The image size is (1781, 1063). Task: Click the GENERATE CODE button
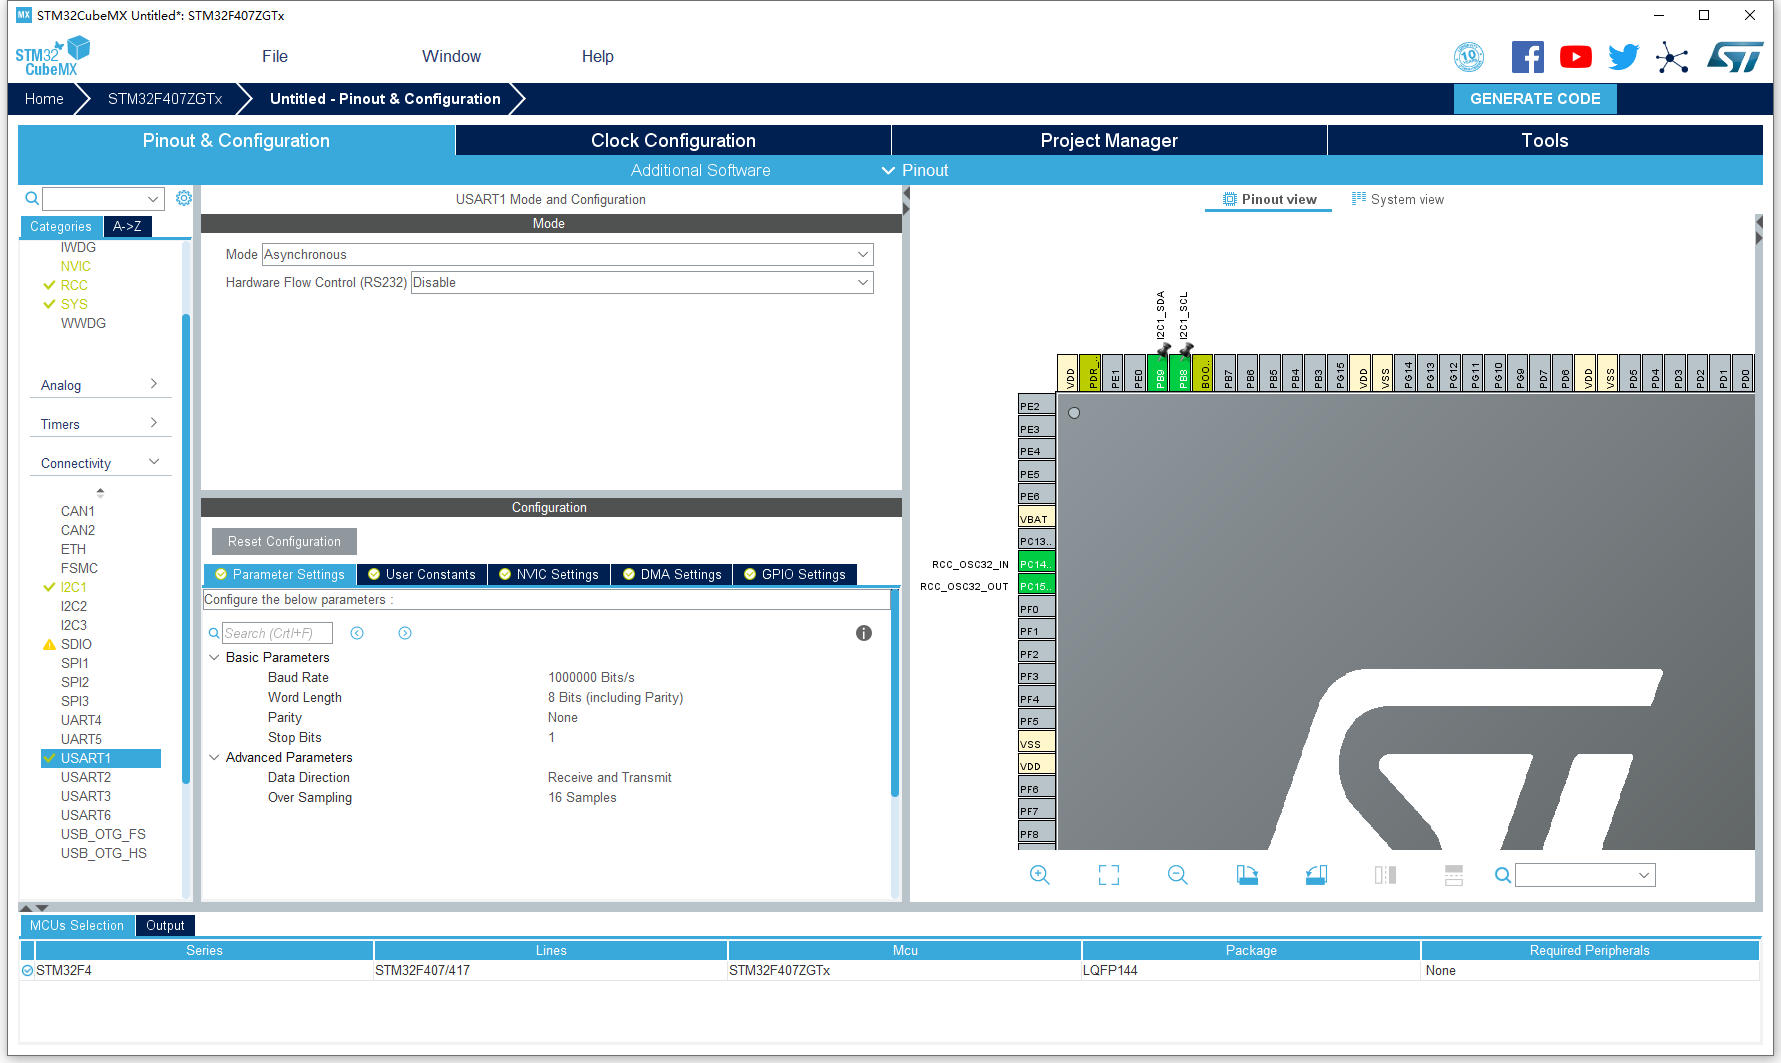[x=1535, y=98]
